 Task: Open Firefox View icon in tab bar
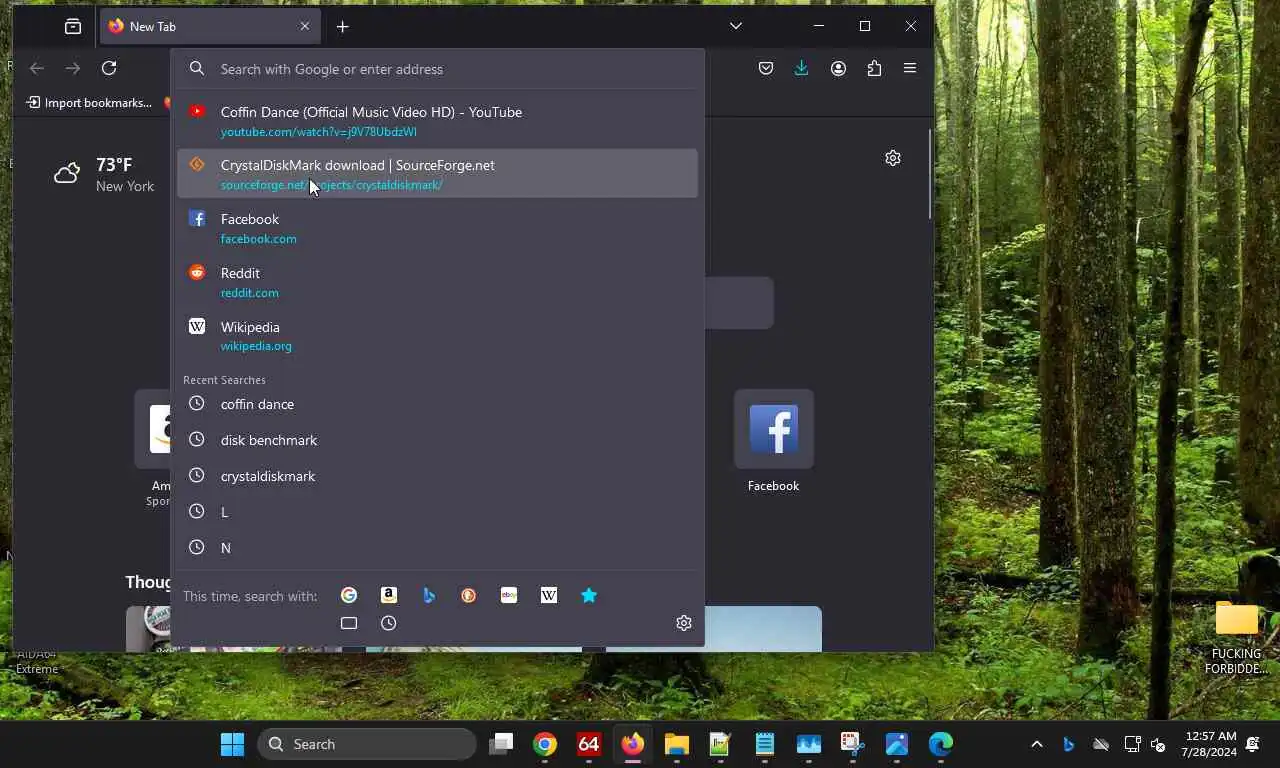click(73, 26)
